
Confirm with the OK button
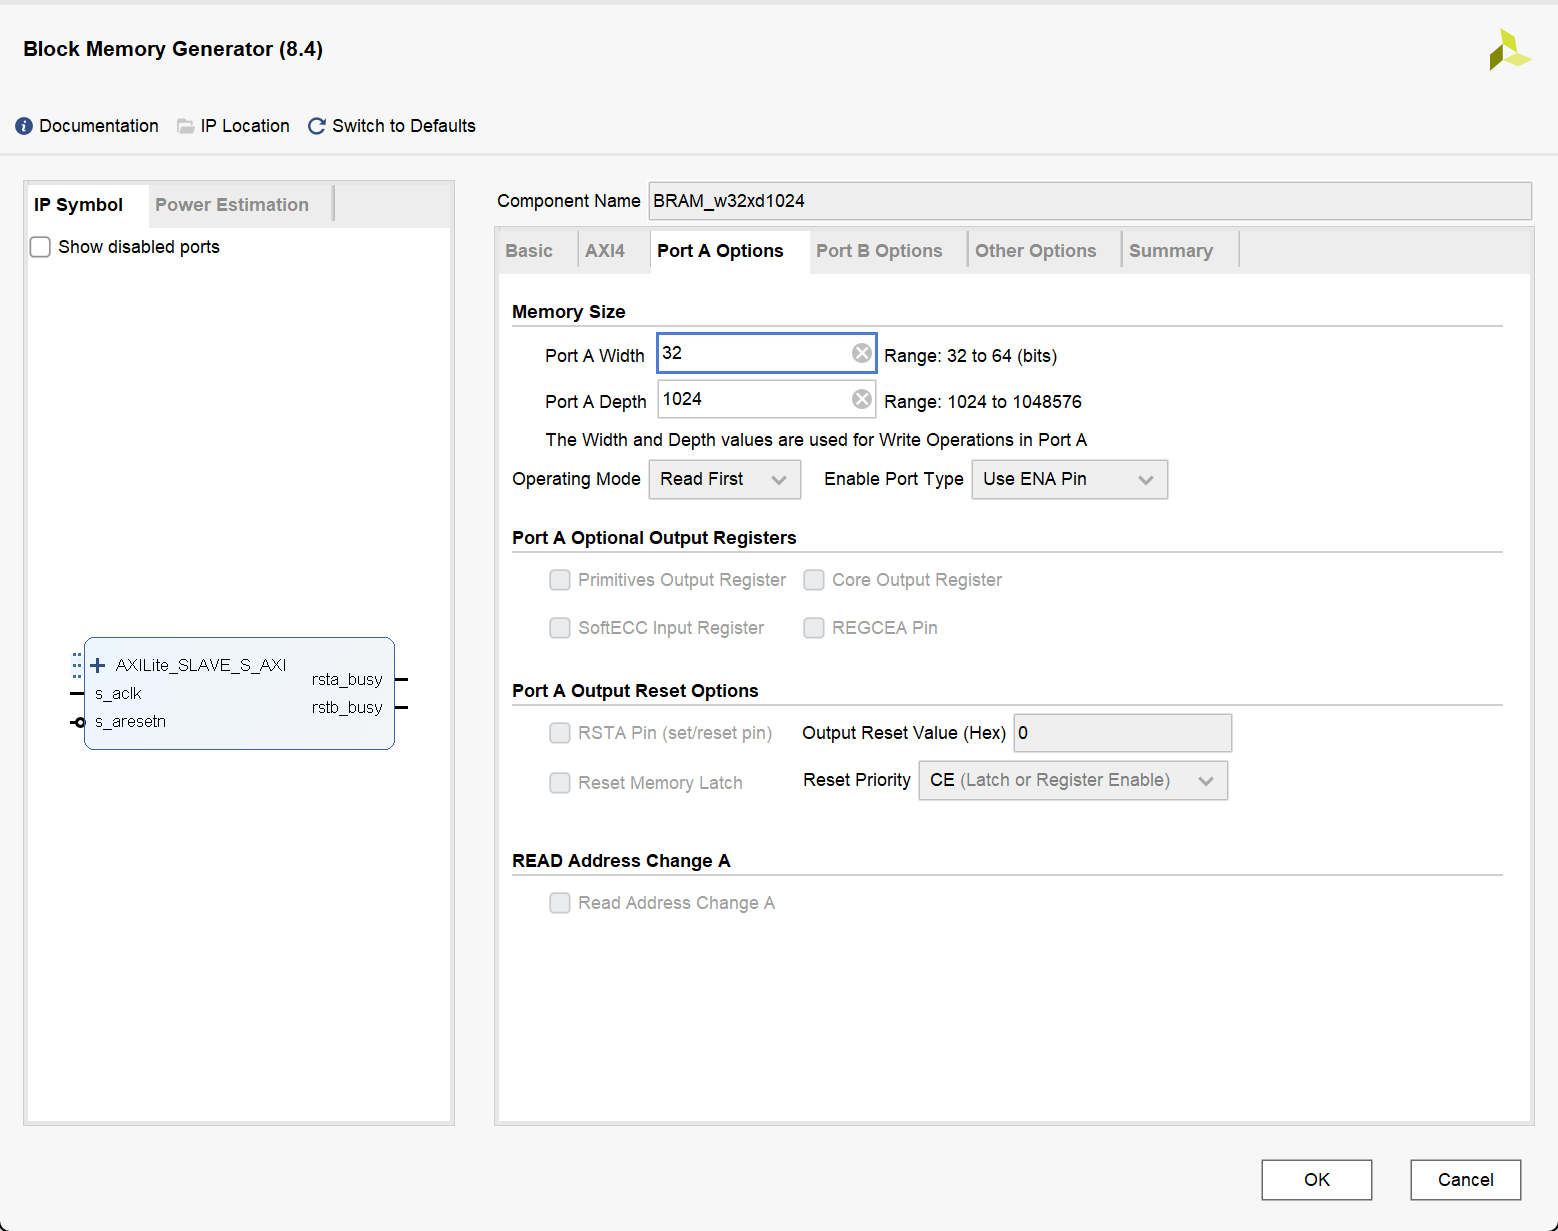coord(1317,1180)
